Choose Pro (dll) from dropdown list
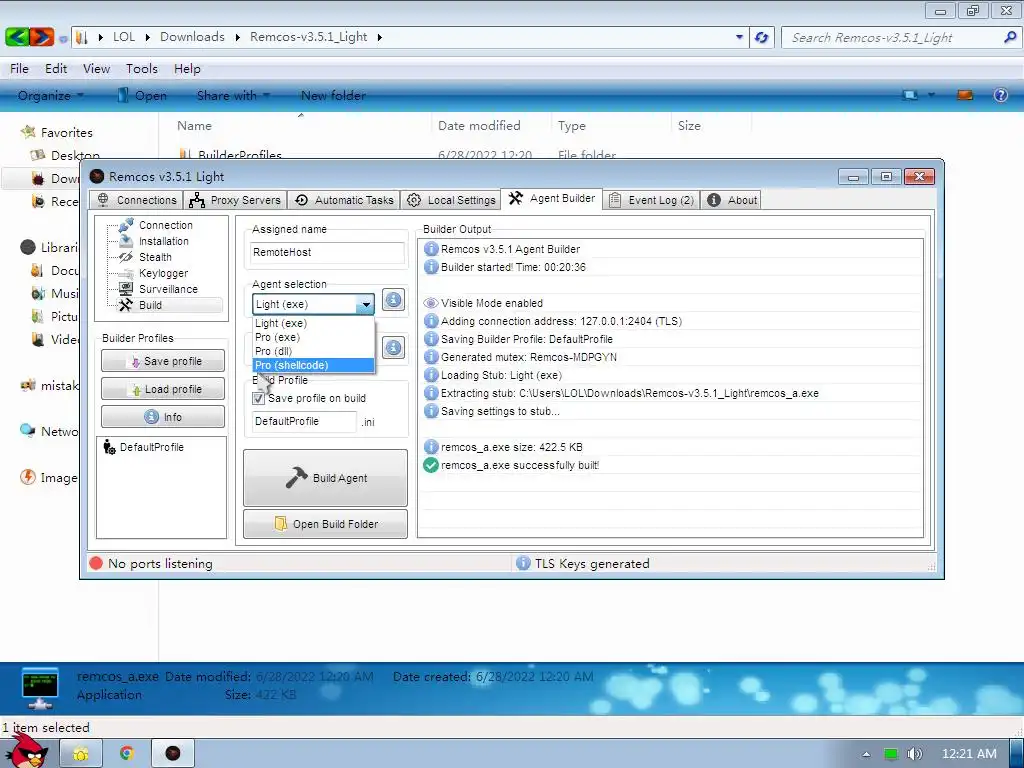The image size is (1024, 768). (313, 351)
